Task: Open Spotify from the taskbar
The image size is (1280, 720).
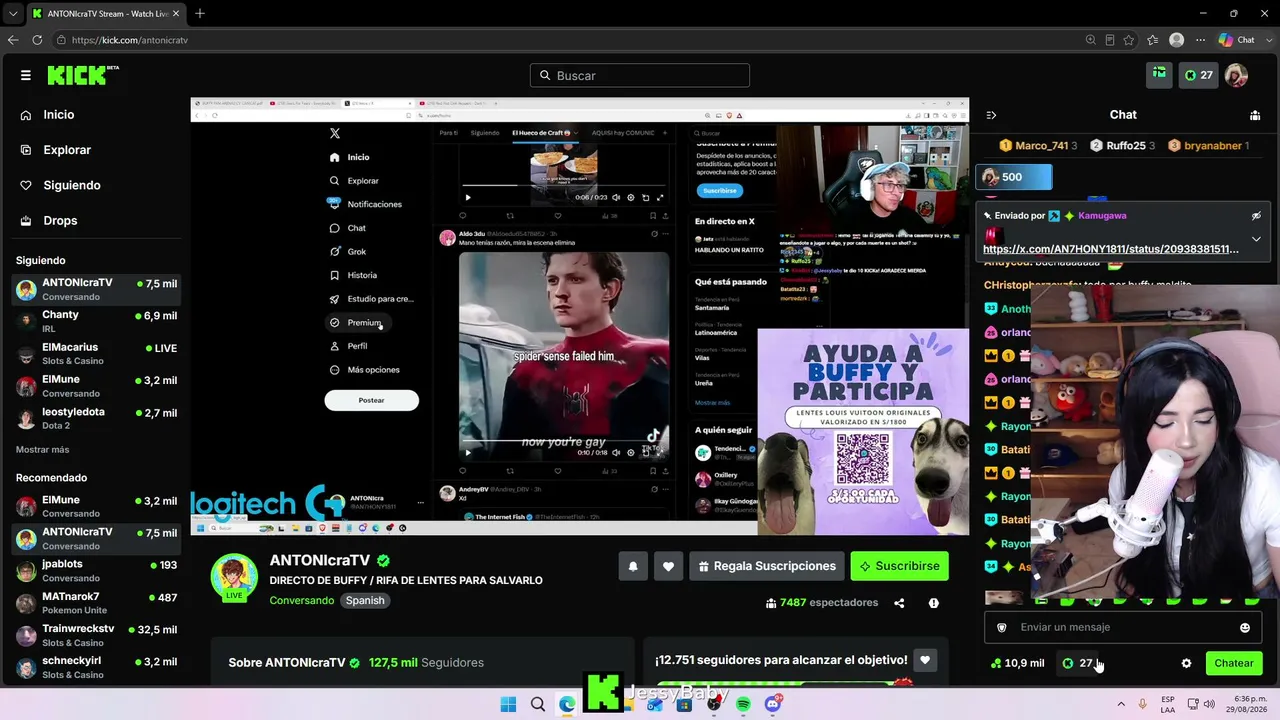Action: point(743,704)
